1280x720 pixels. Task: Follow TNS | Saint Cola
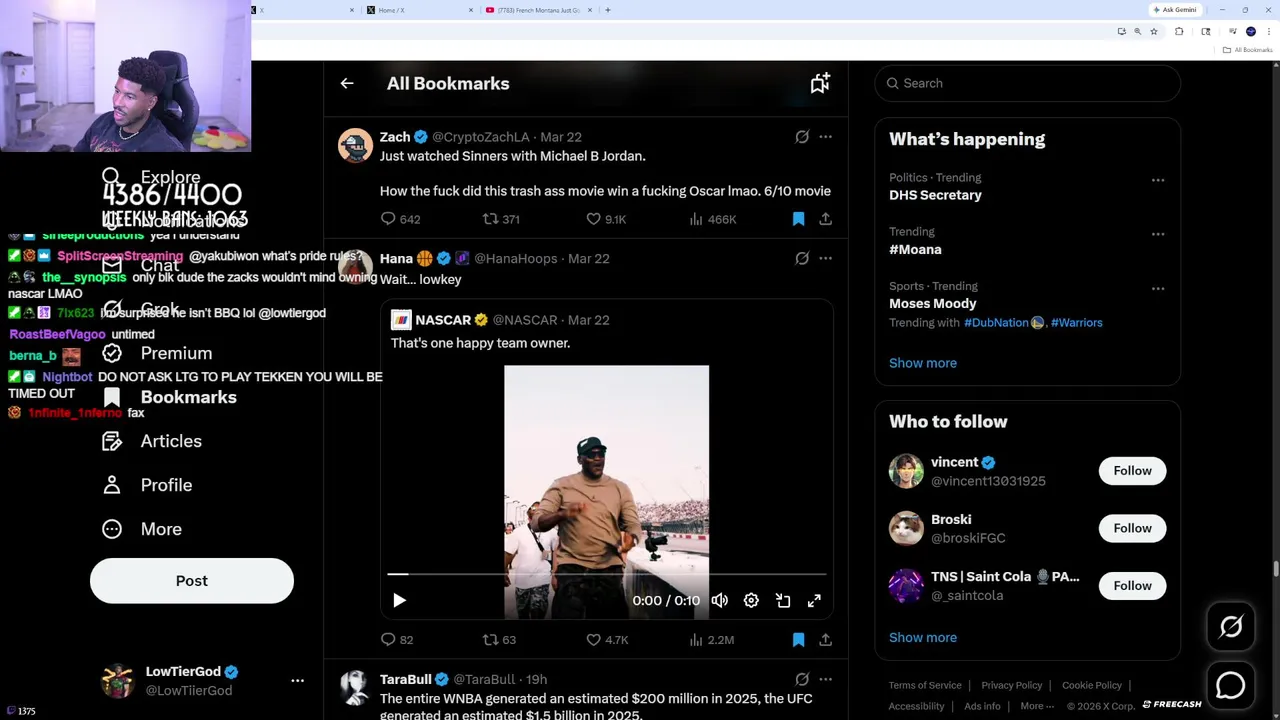(1132, 586)
